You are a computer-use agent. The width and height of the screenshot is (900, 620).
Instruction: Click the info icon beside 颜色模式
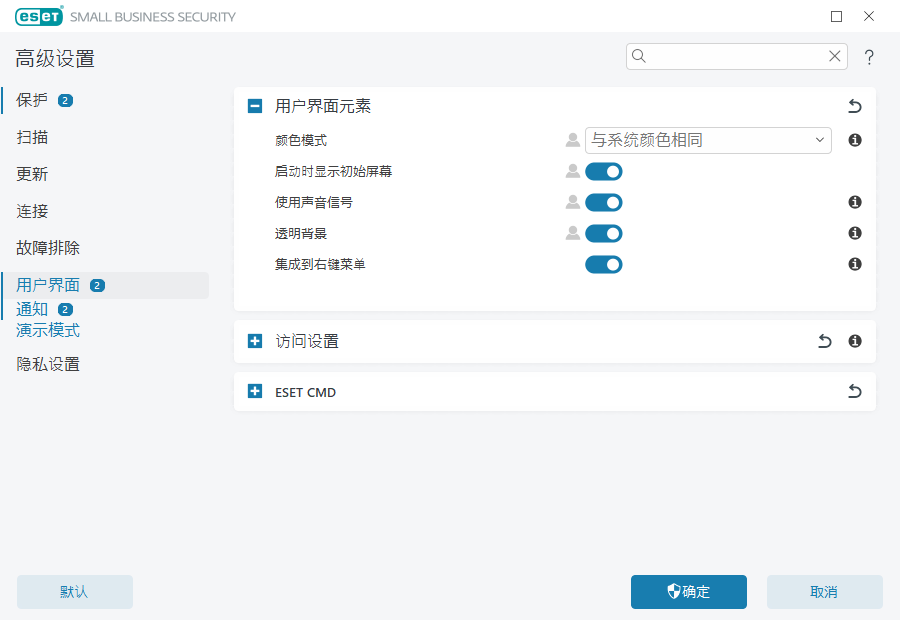[854, 140]
